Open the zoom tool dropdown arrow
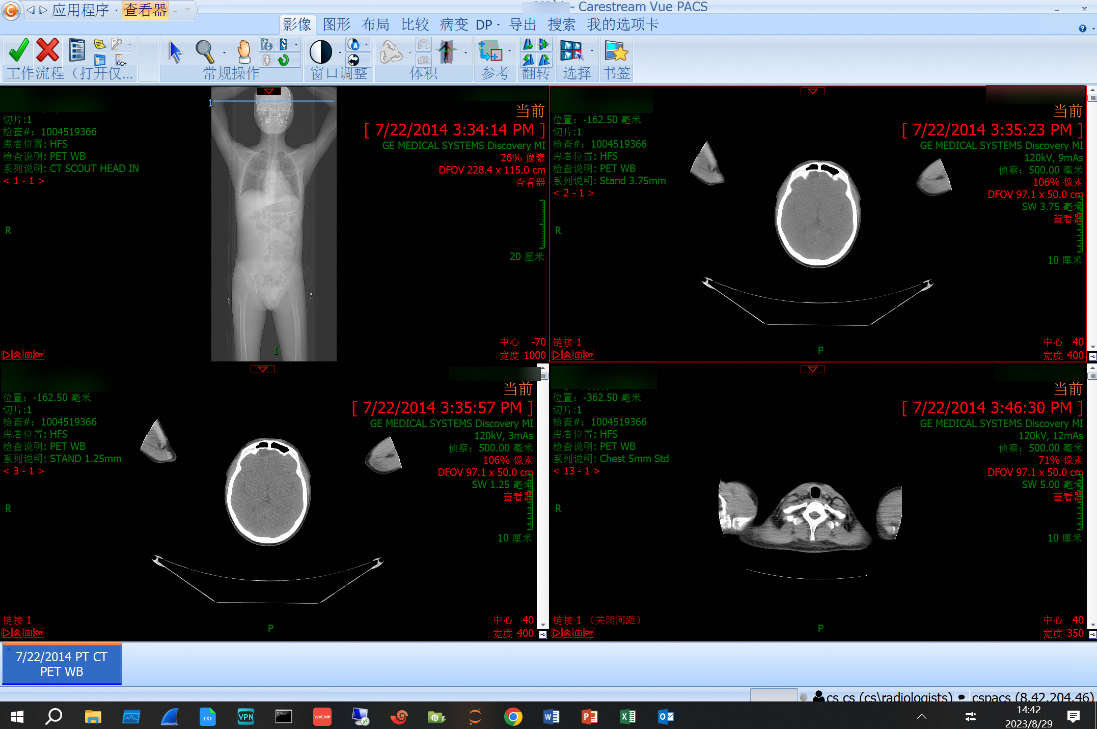Screen dimensions: 1097x729 pyautogui.click(x=224, y=52)
